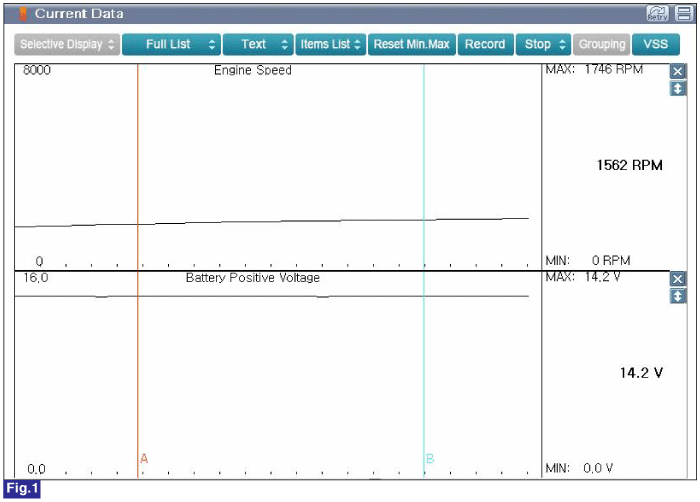700x502 pixels.
Task: Click the Current Data window title
Action: [x=79, y=14]
